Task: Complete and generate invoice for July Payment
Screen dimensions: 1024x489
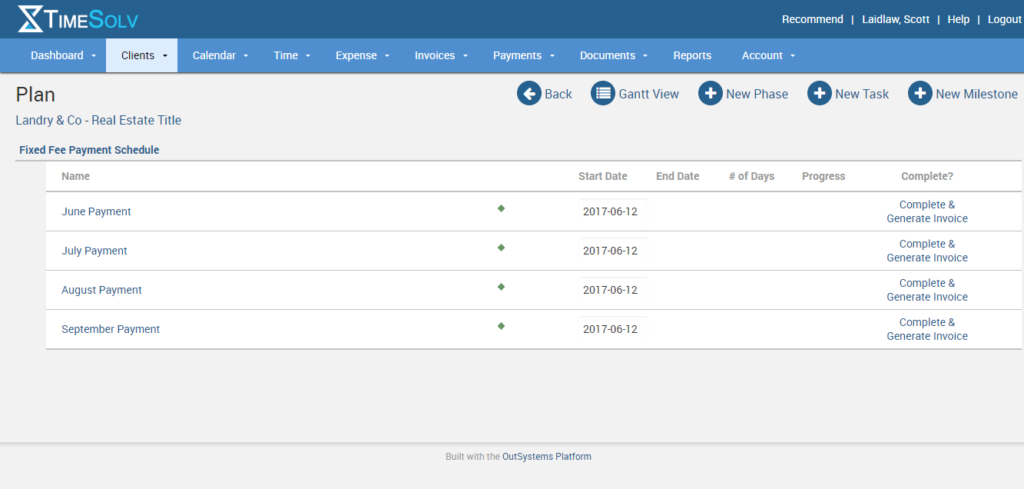Action: point(927,251)
